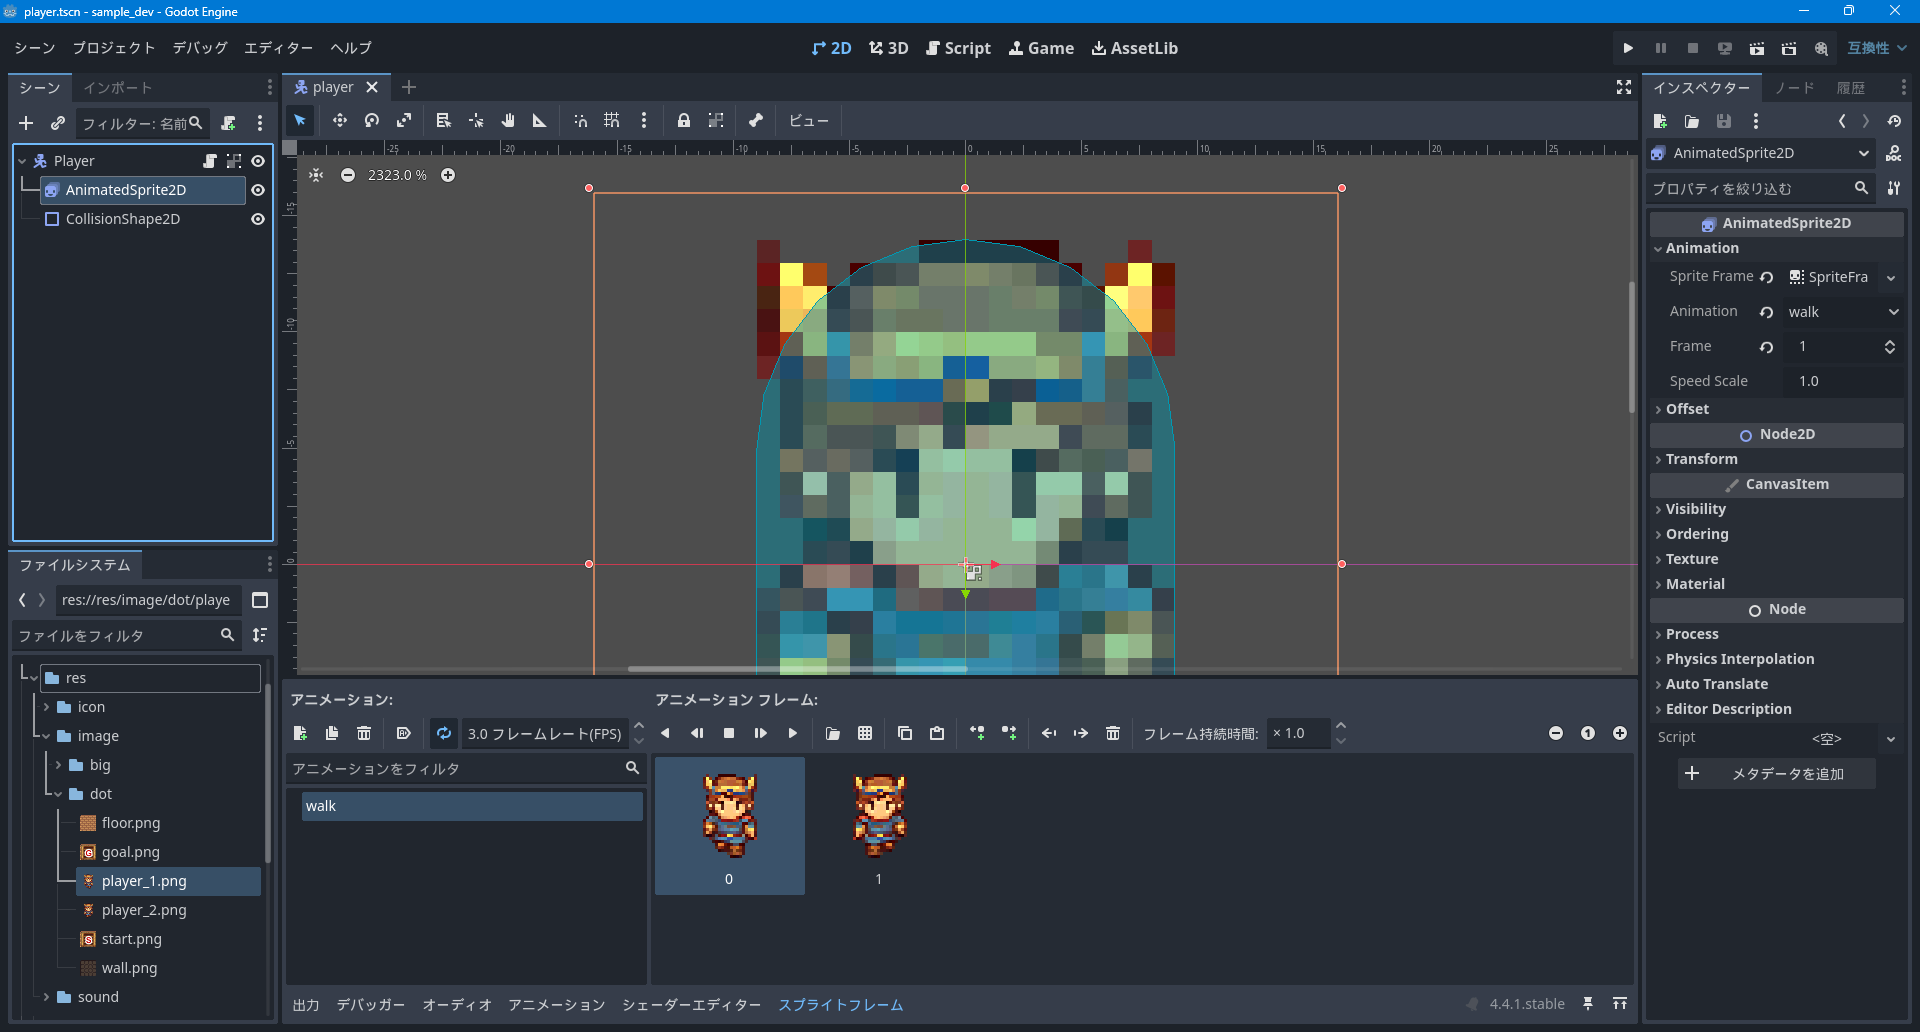Open 出力 bottom panel

click(x=306, y=1005)
